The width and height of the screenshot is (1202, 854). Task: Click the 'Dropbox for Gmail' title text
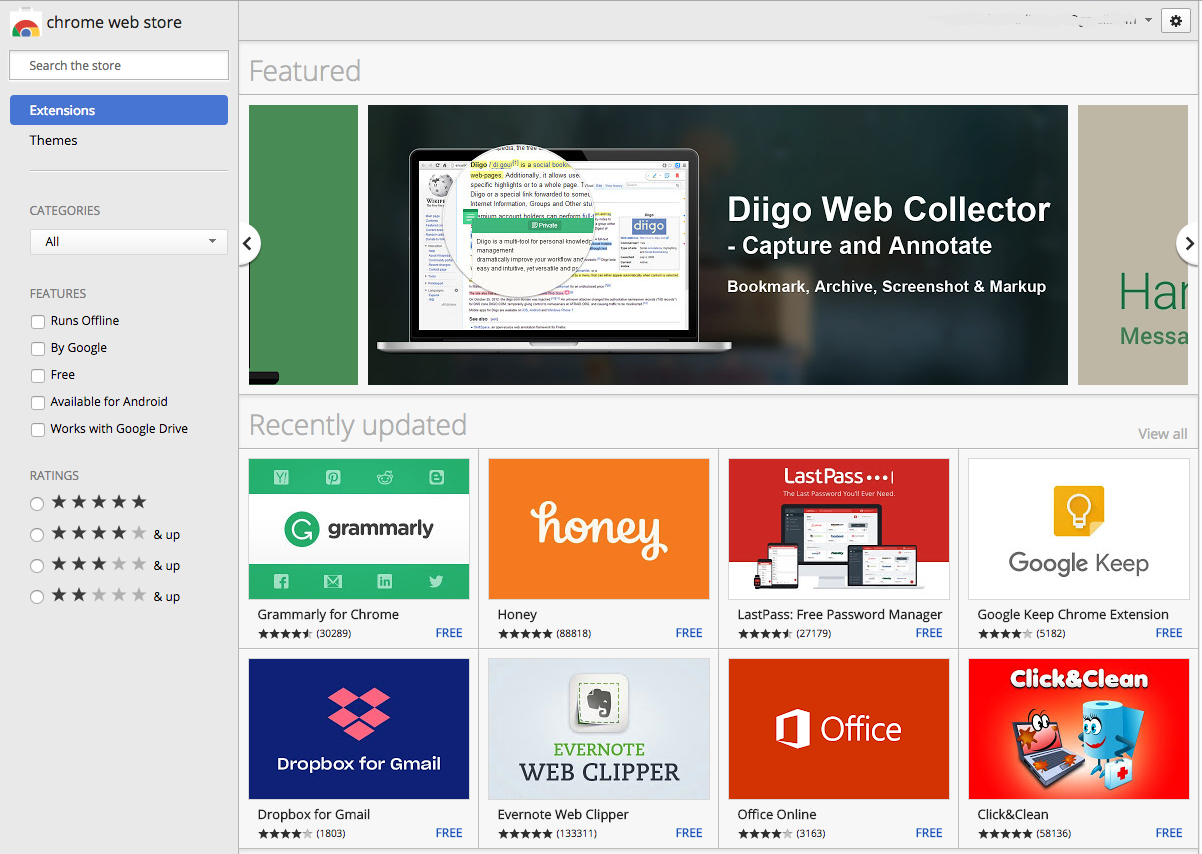(314, 814)
